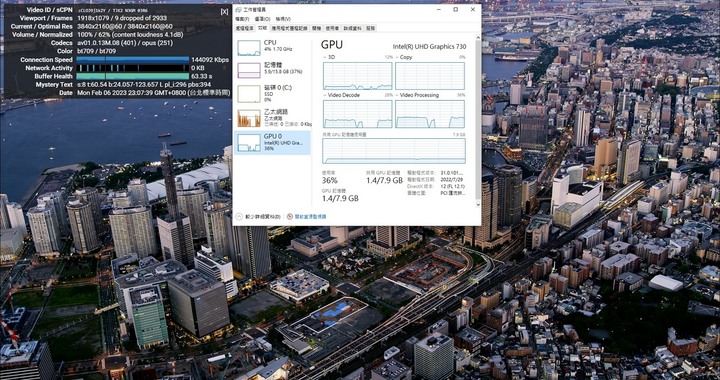The image size is (720, 380).
Task: Click the driver version 31.0.101 value
Action: coord(453,173)
